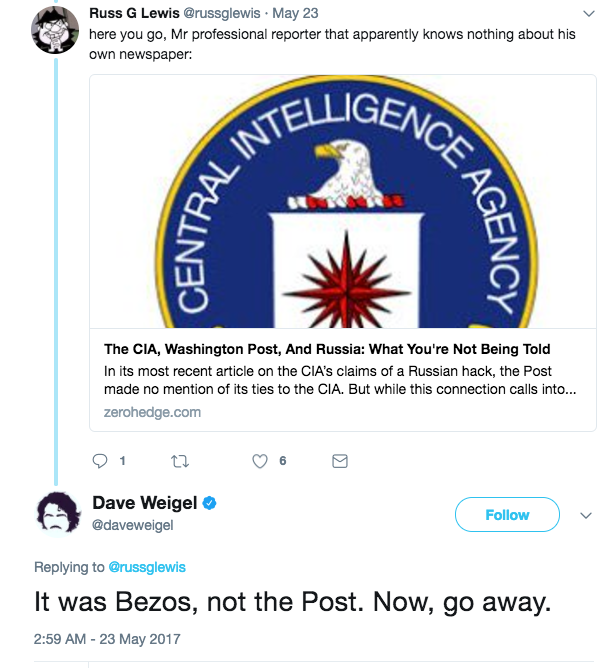Like the tweet with heart icon
609x668 pixels.
coord(260,461)
